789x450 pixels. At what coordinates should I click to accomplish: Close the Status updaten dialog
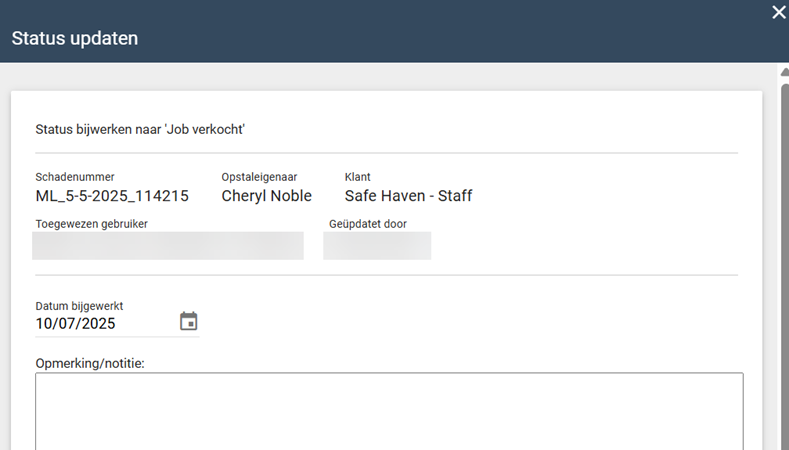point(779,12)
